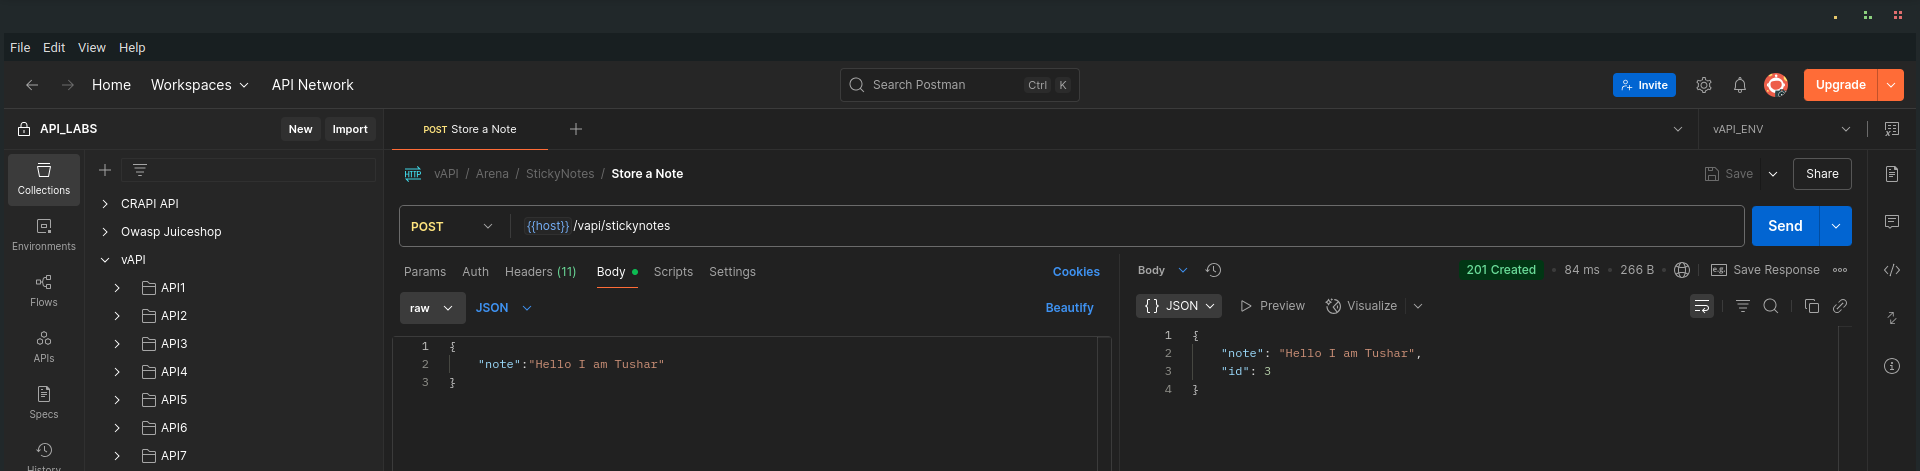
Task: Open the Workspaces dropdown
Action: click(199, 85)
